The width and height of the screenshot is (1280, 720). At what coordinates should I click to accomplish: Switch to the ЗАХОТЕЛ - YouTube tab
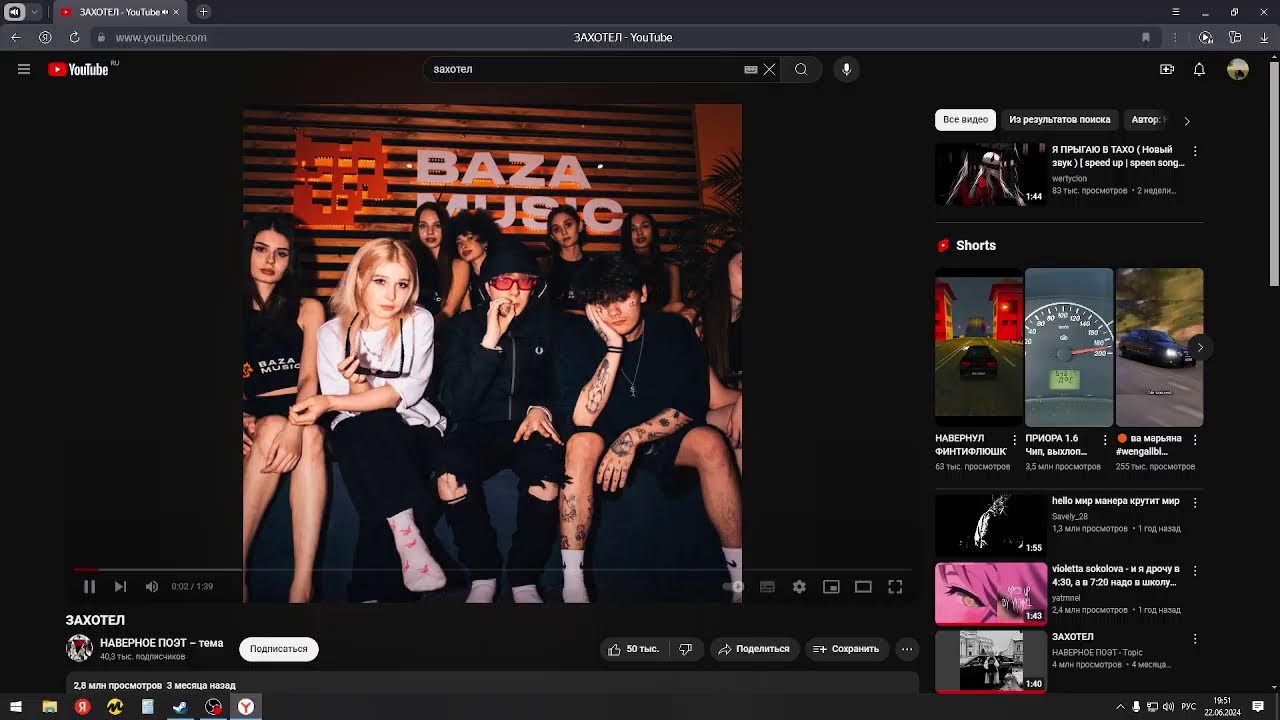tap(120, 12)
